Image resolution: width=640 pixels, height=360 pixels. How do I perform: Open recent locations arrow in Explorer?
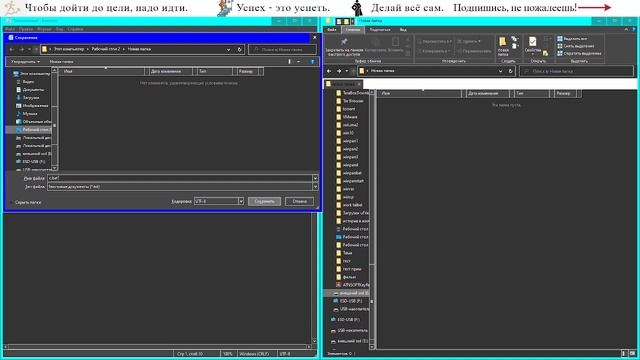click(x=347, y=71)
